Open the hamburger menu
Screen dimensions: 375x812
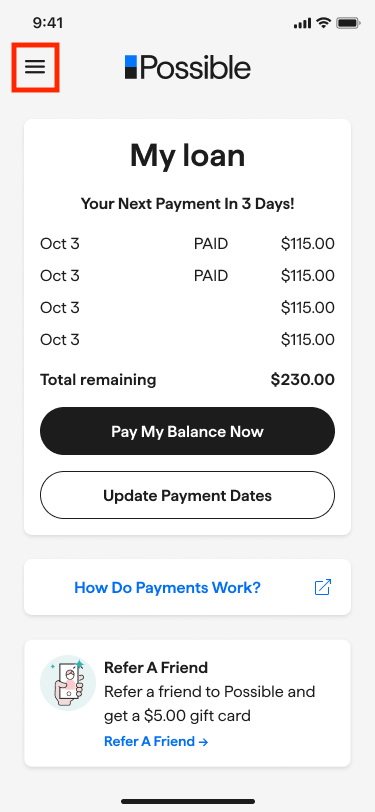tap(35, 67)
